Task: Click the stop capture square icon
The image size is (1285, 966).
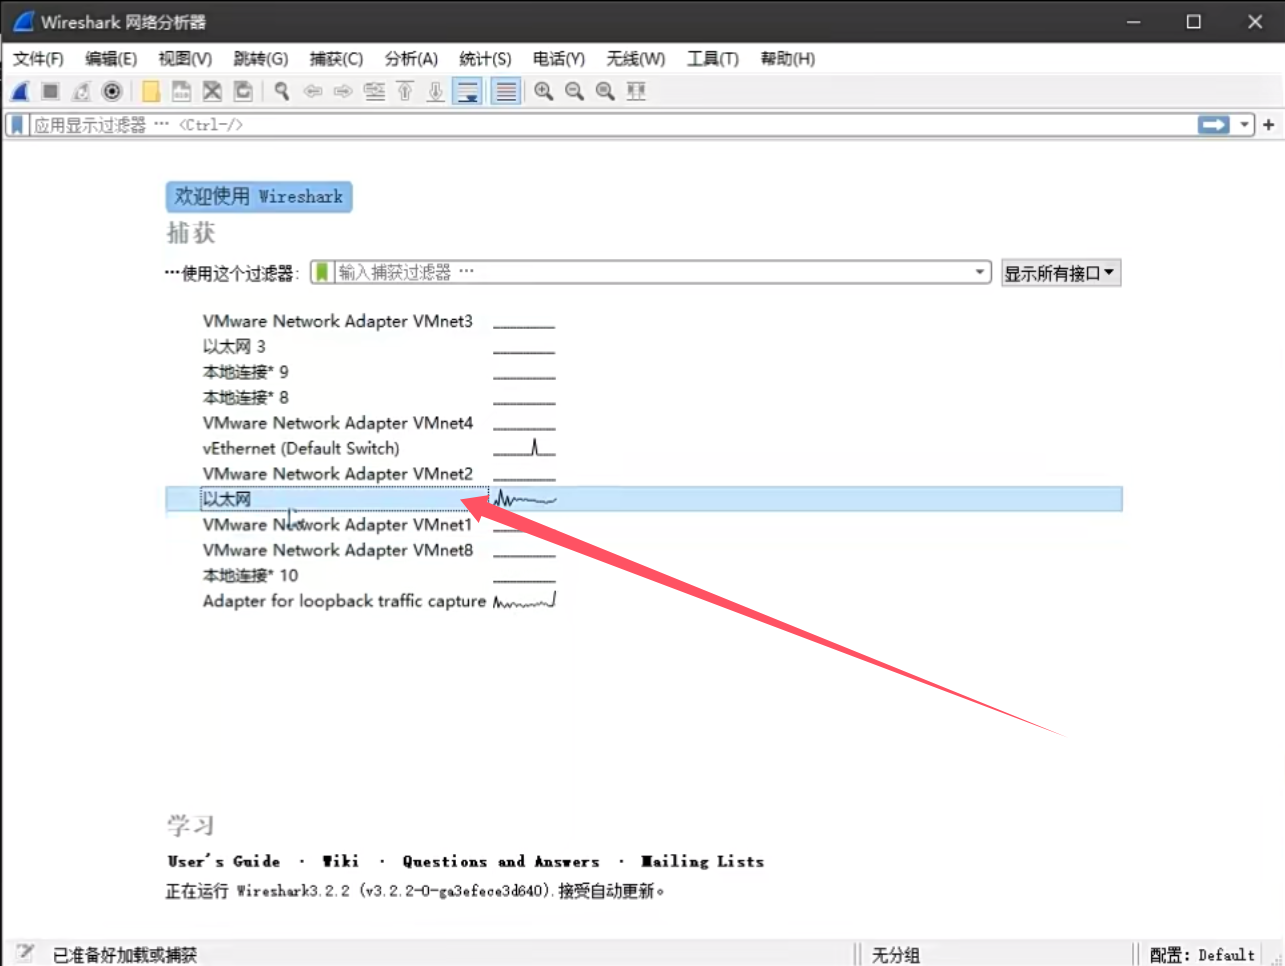Action: [51, 92]
